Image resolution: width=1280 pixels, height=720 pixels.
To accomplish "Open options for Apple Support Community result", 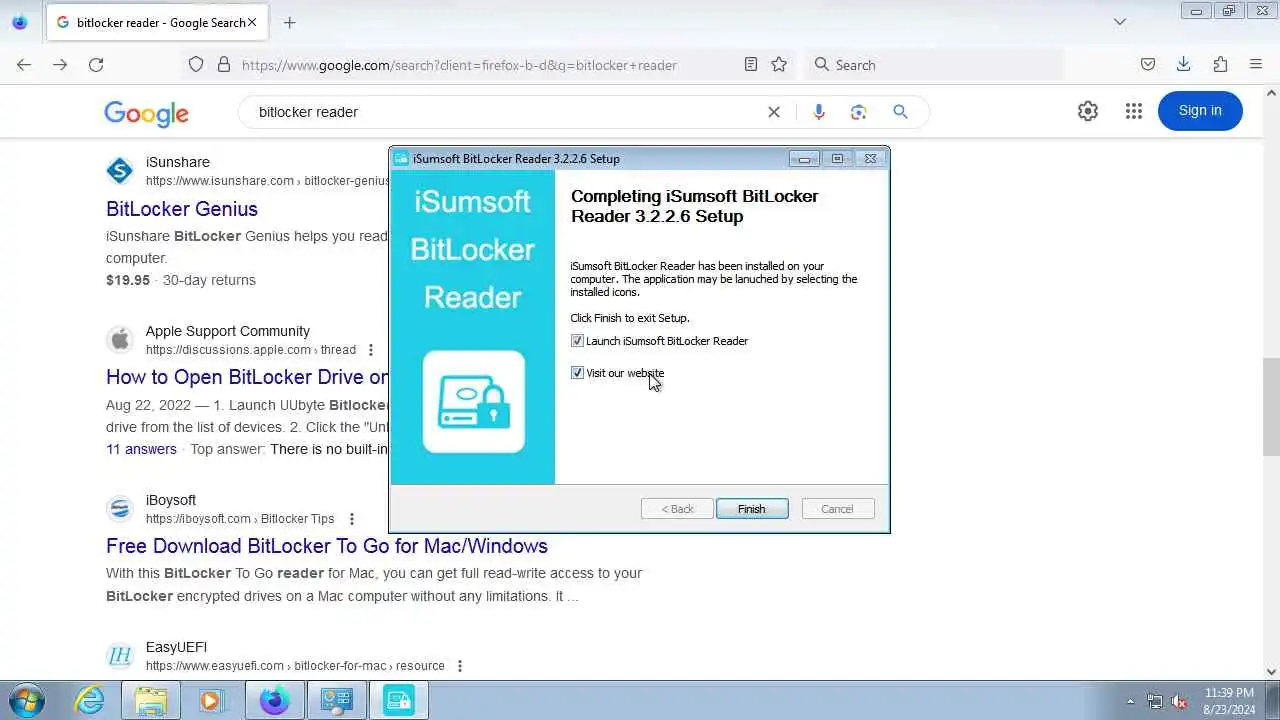I will (x=370, y=350).
